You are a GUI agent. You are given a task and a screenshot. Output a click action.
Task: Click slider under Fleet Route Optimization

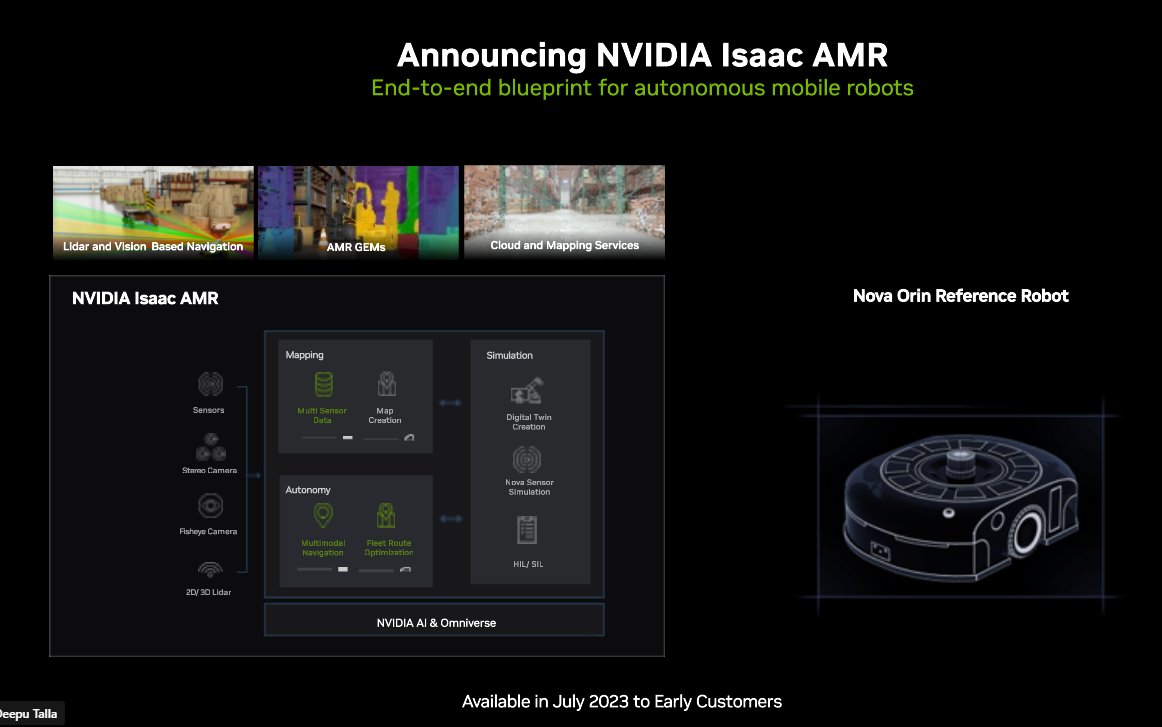[385, 570]
